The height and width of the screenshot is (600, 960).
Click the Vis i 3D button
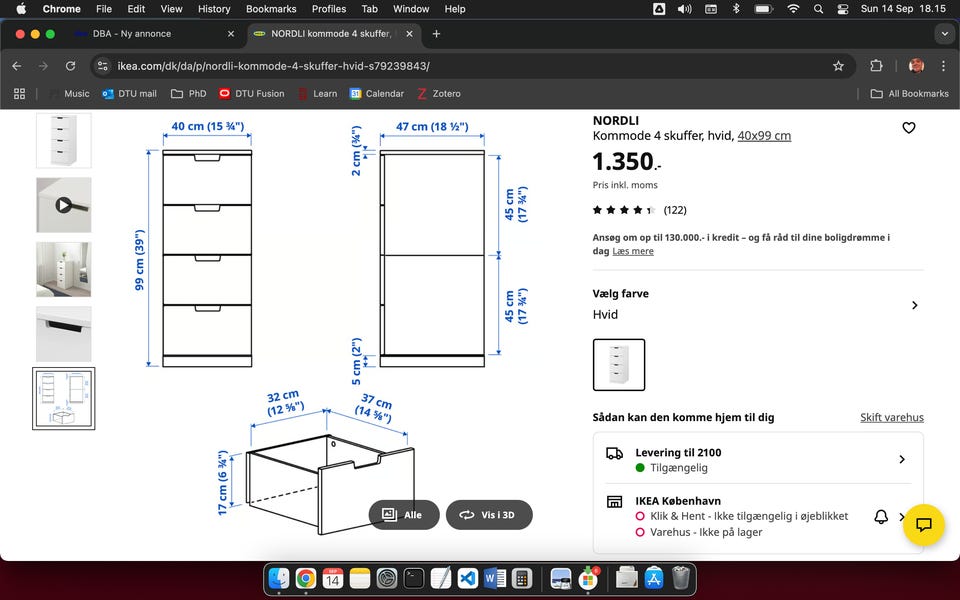489,515
